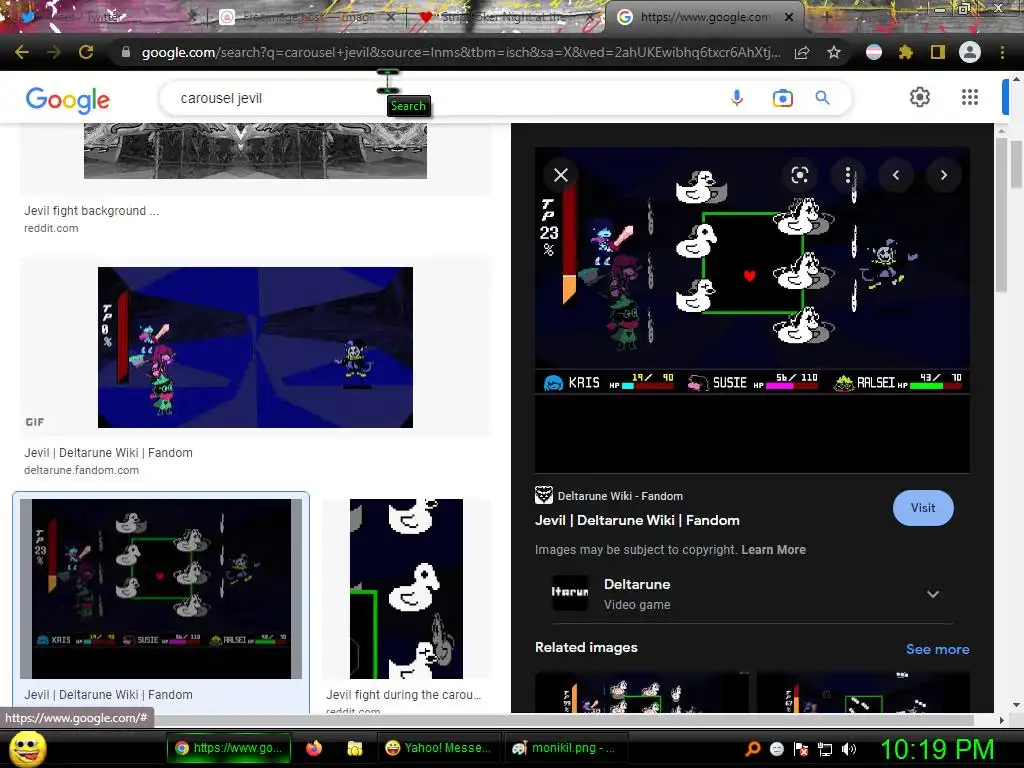
Task: Click the Visit button
Action: coord(923,508)
